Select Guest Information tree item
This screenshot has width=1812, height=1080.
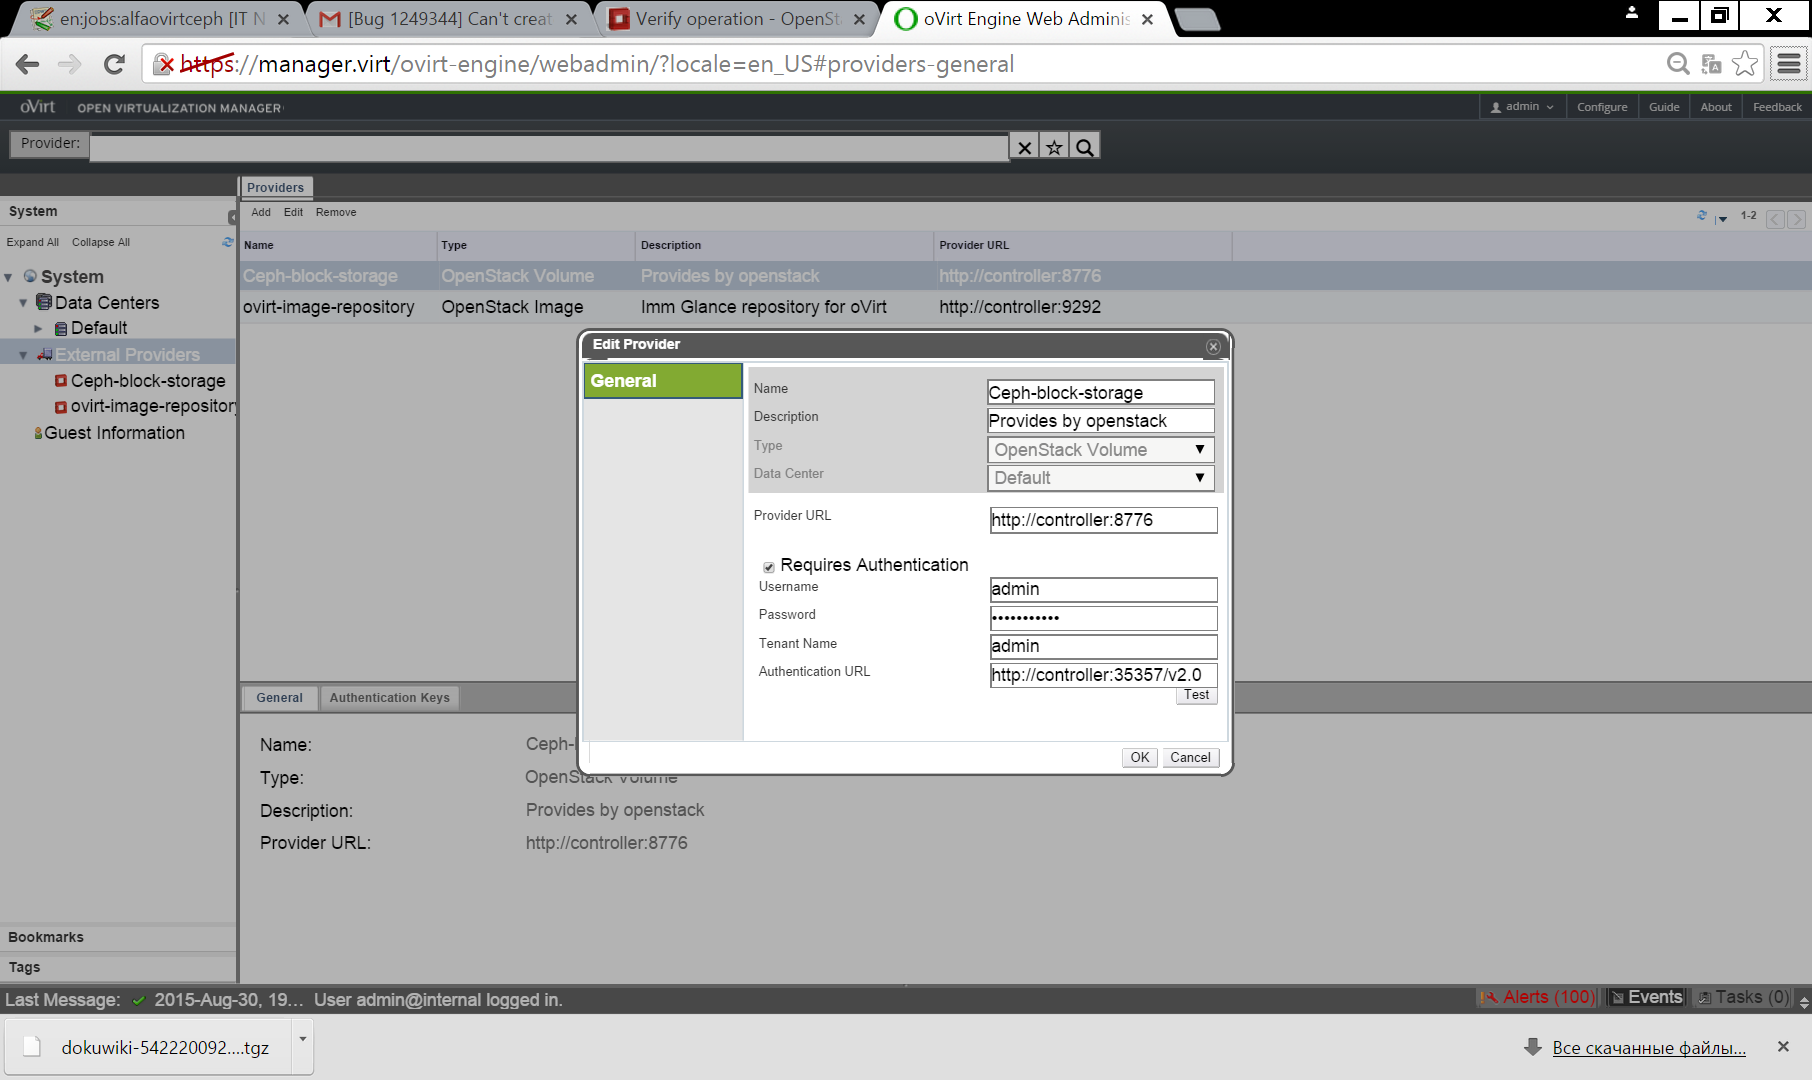click(114, 433)
